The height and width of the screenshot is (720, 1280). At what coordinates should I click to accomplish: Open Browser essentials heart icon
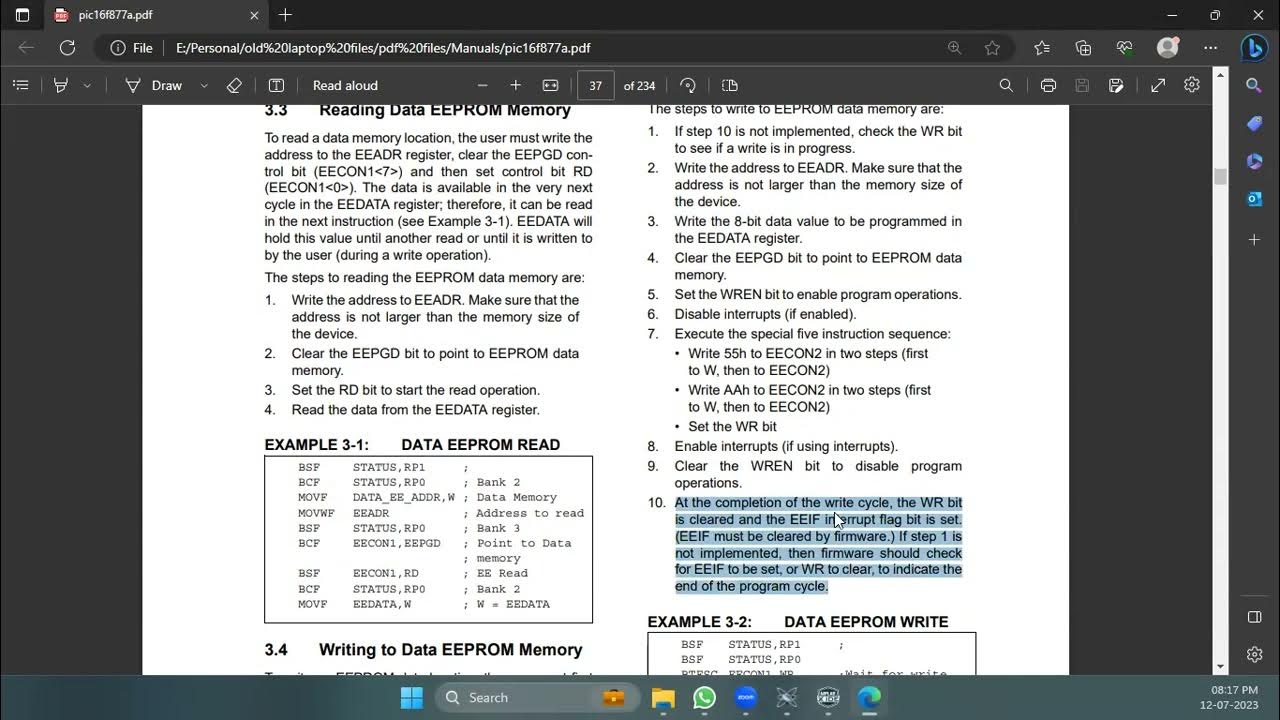click(1125, 47)
